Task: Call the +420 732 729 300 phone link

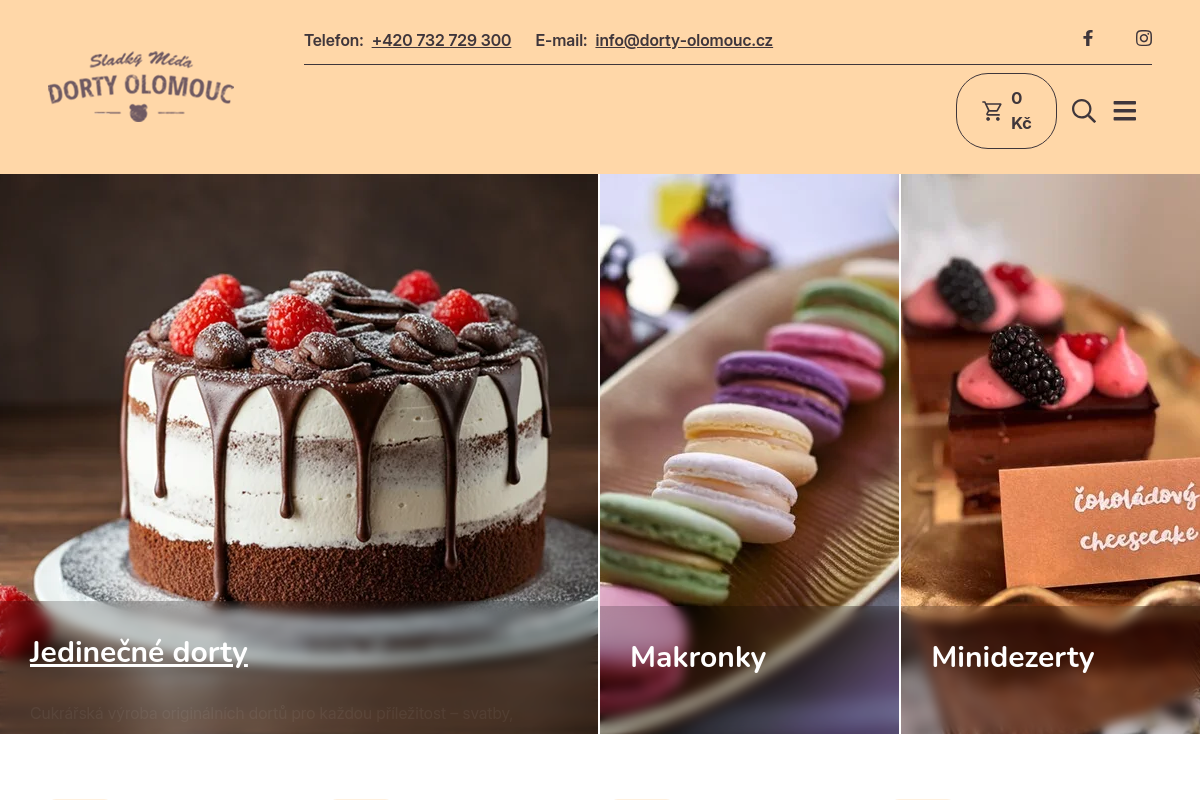Action: [x=441, y=40]
